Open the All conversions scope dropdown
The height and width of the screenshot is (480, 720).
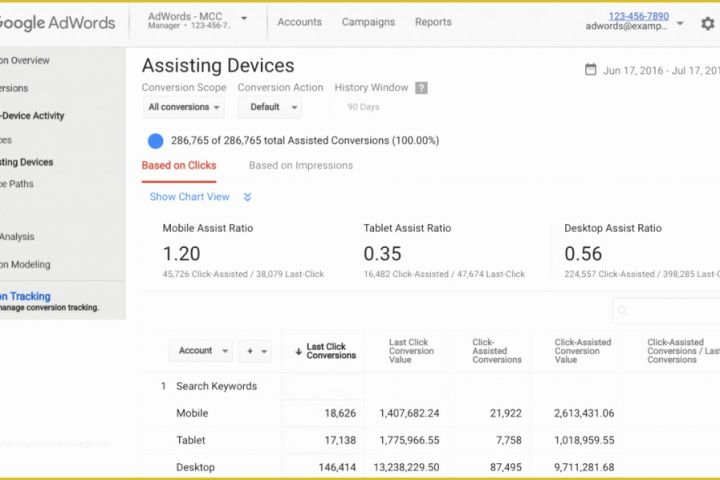[184, 107]
